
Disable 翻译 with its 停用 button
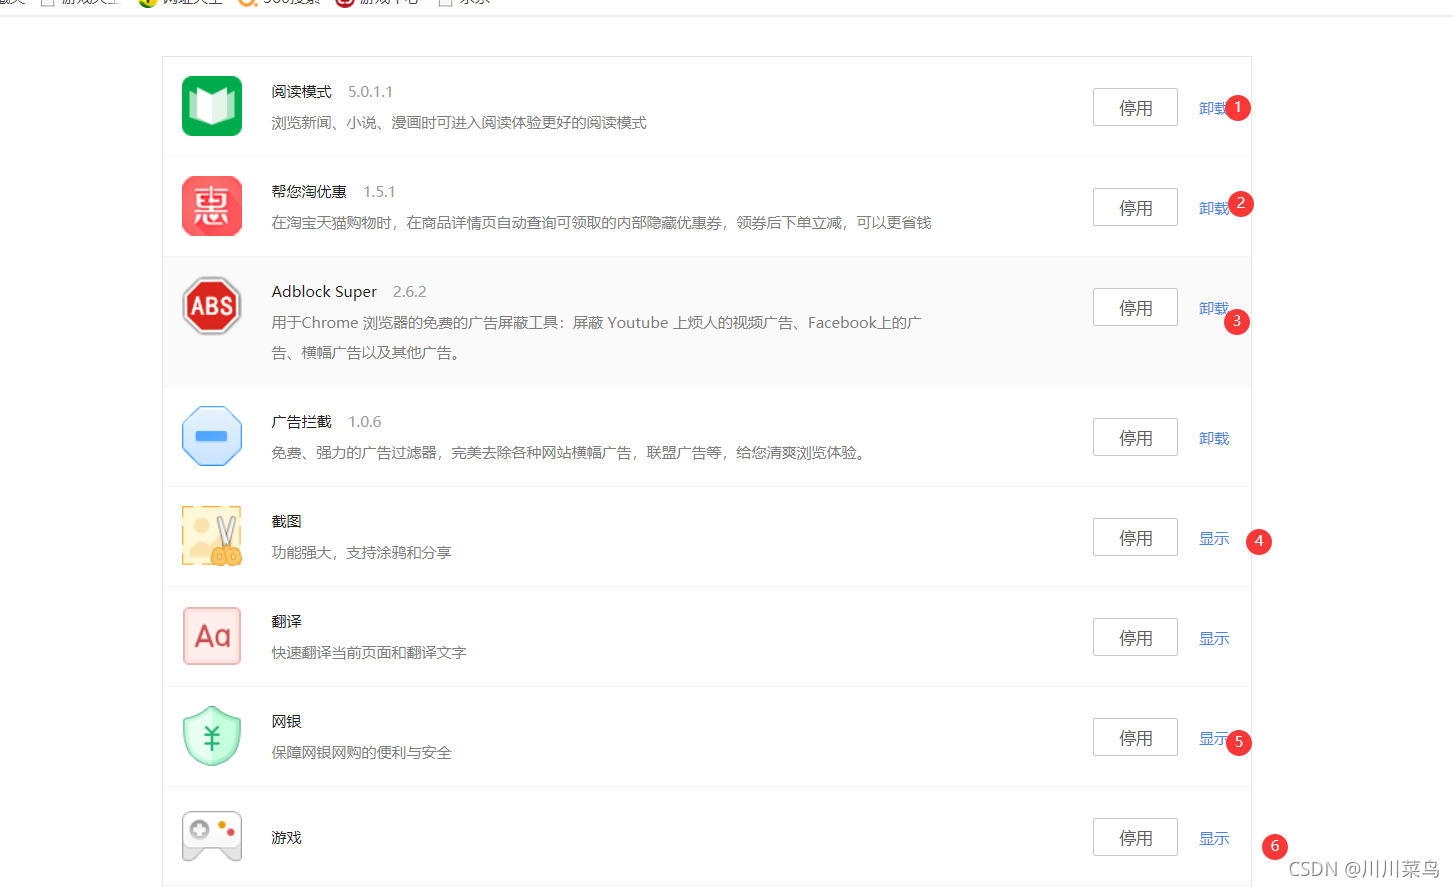tap(1135, 638)
